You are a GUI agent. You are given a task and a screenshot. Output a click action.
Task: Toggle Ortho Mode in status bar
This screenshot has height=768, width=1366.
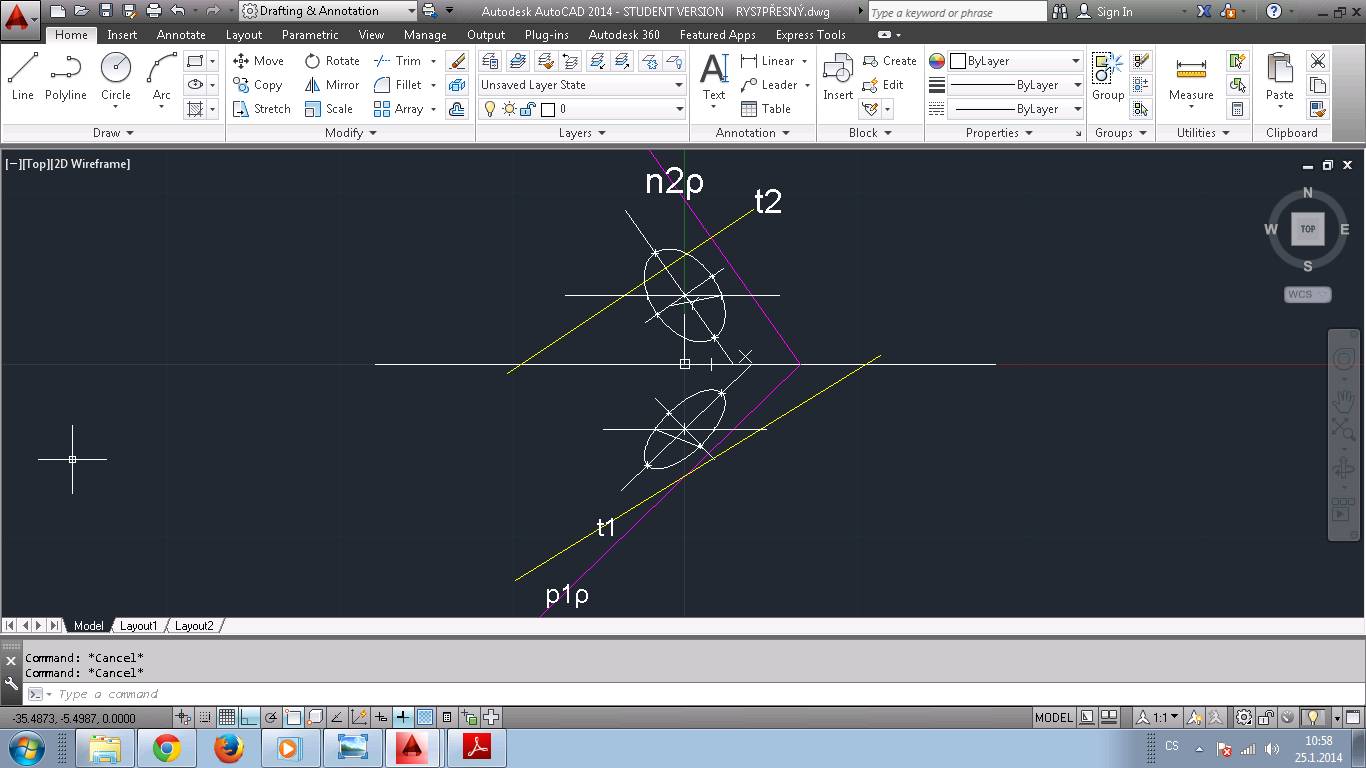pos(248,717)
